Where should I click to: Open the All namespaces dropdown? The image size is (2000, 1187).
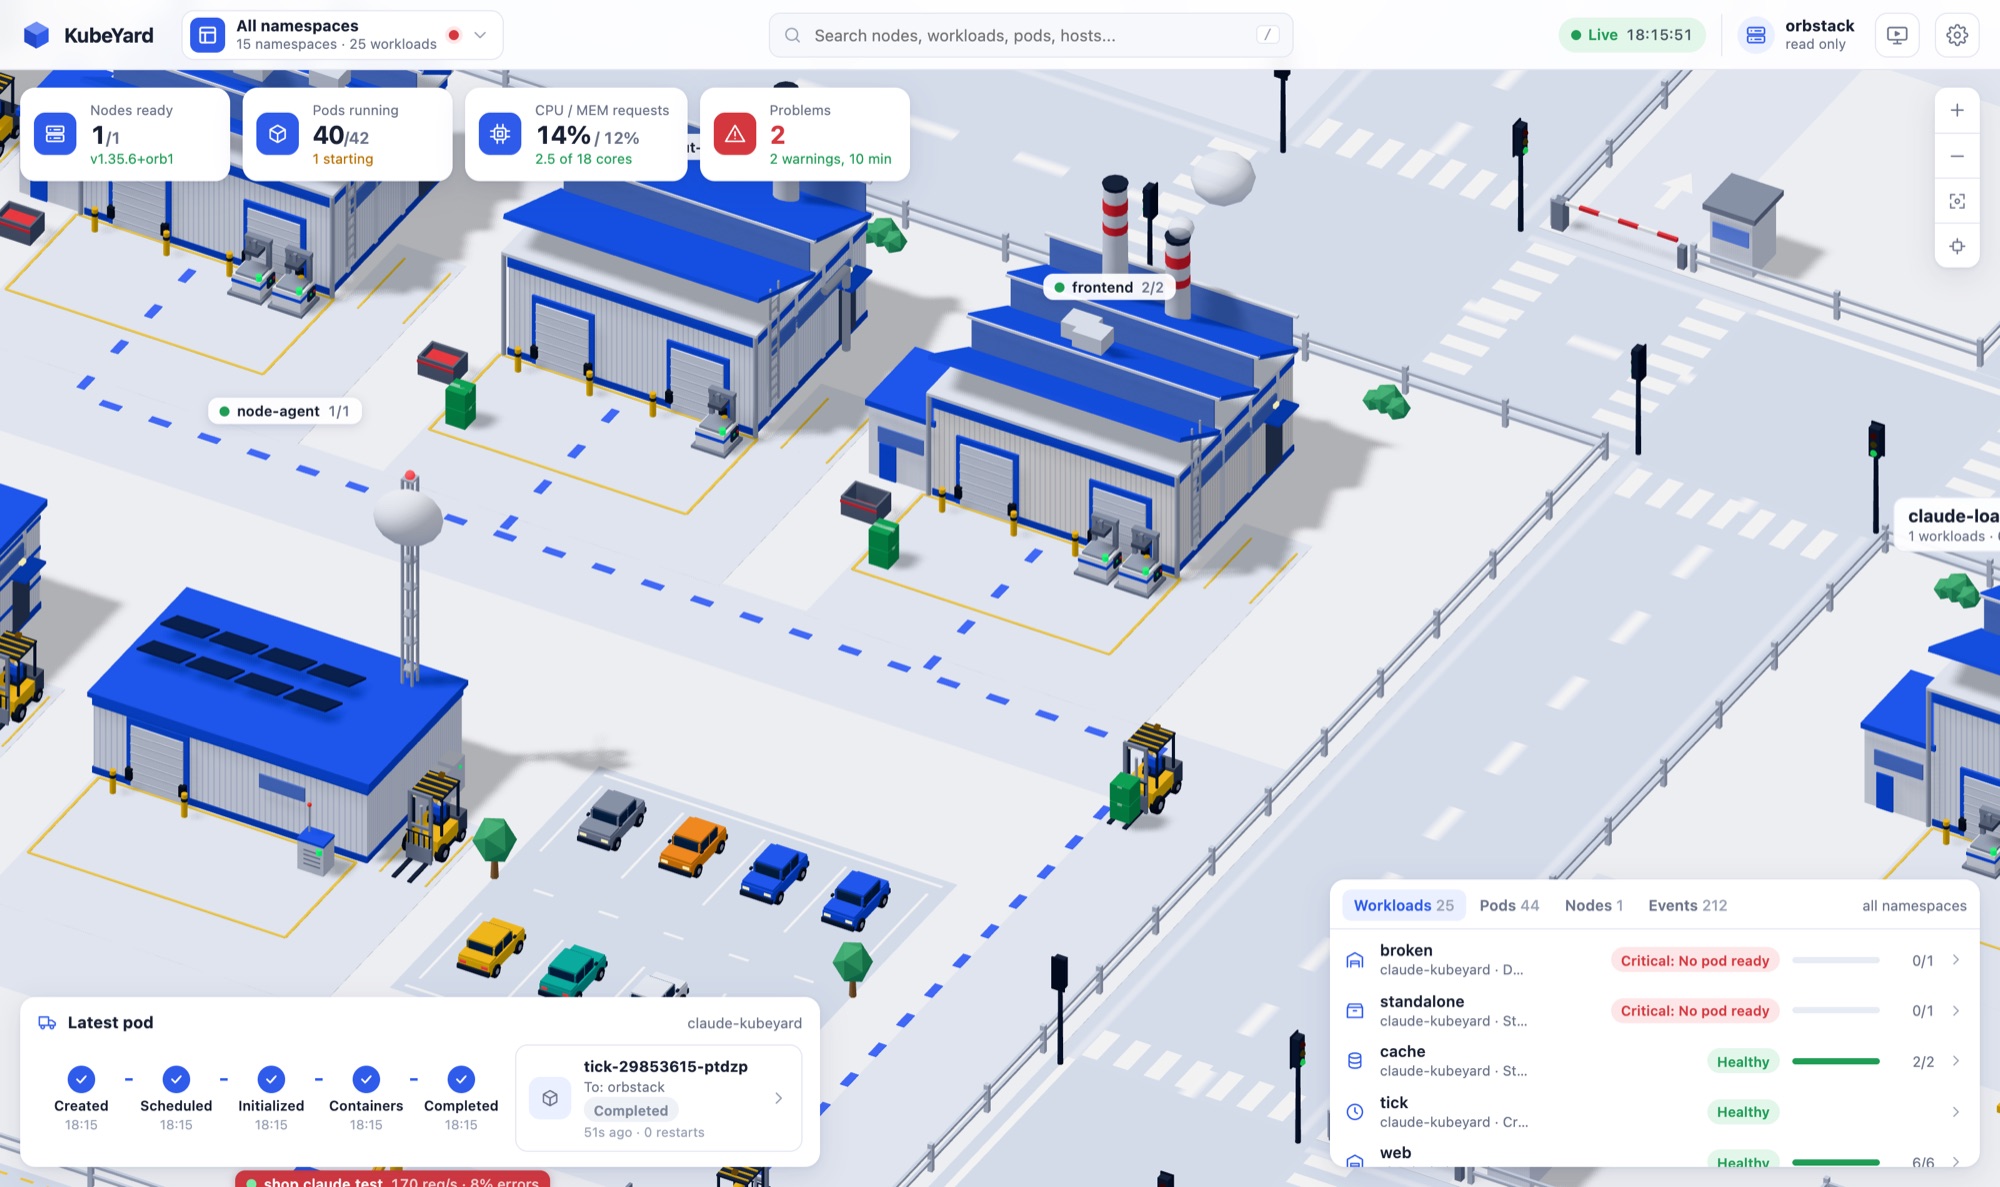coord(342,35)
